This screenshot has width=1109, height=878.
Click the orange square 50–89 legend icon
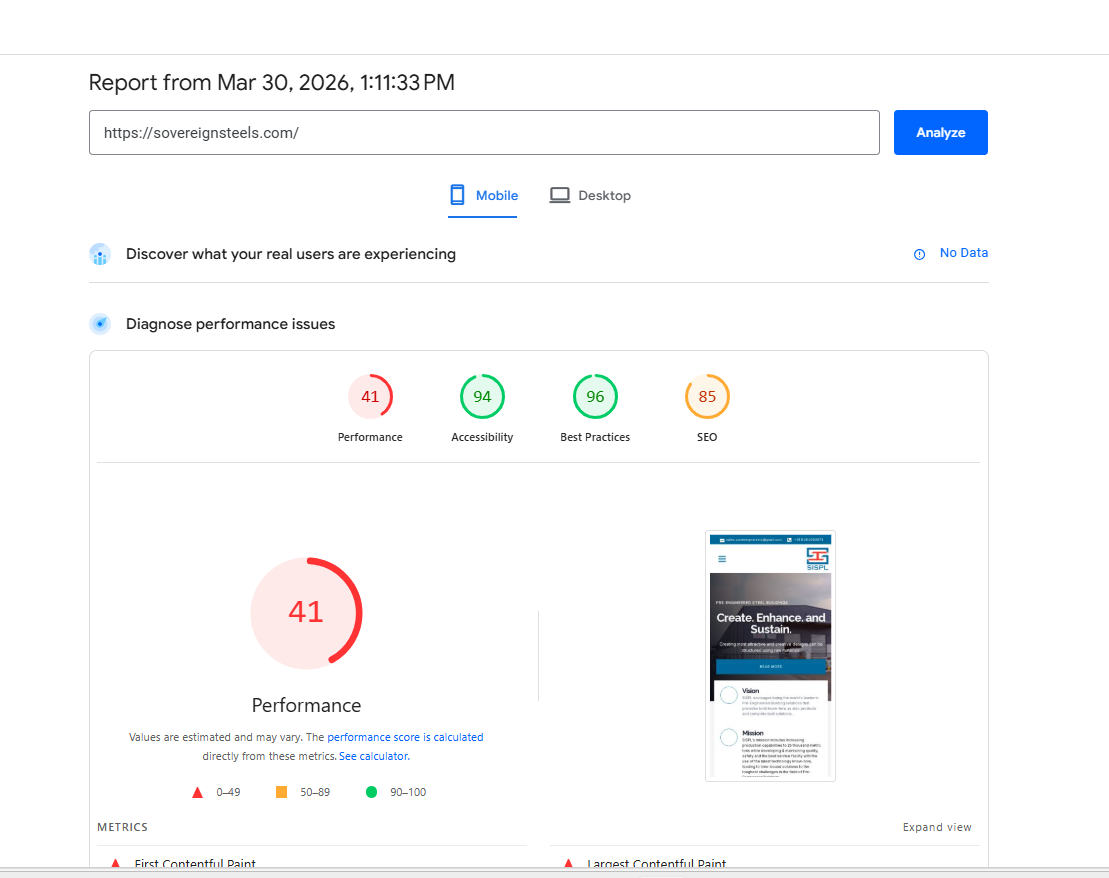(x=281, y=792)
